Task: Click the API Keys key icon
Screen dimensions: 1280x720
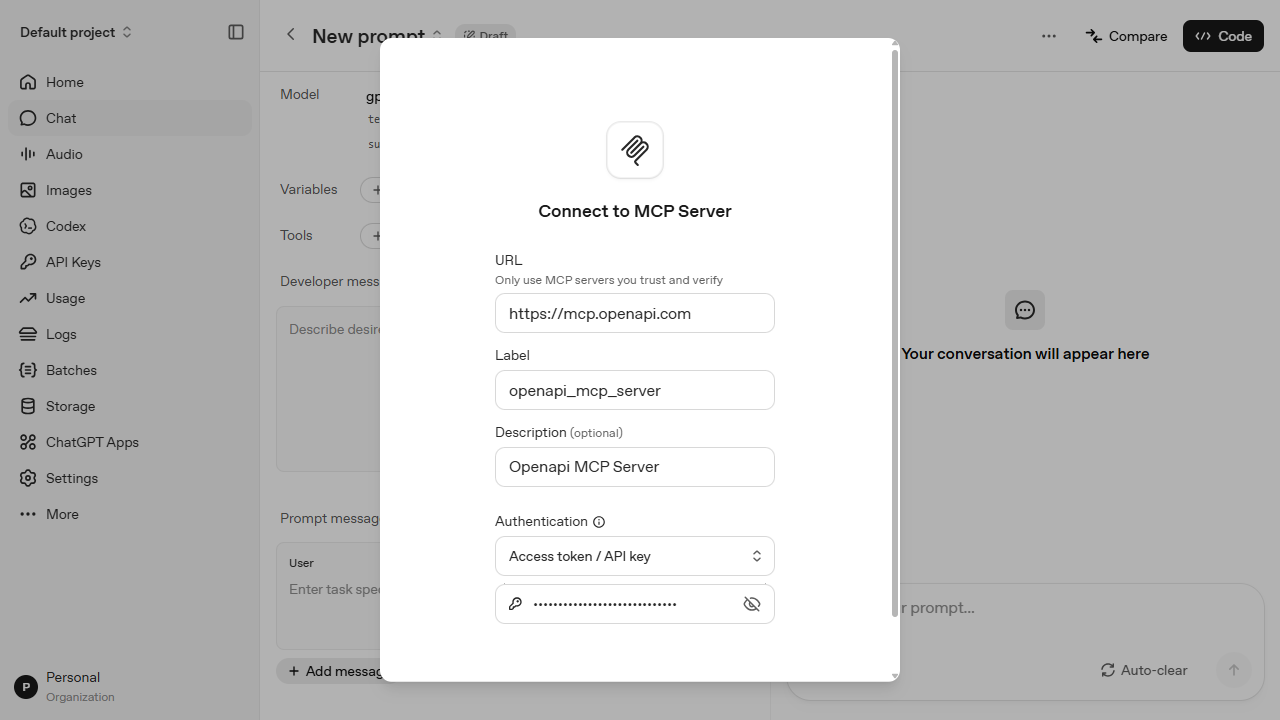Action: coord(28,262)
